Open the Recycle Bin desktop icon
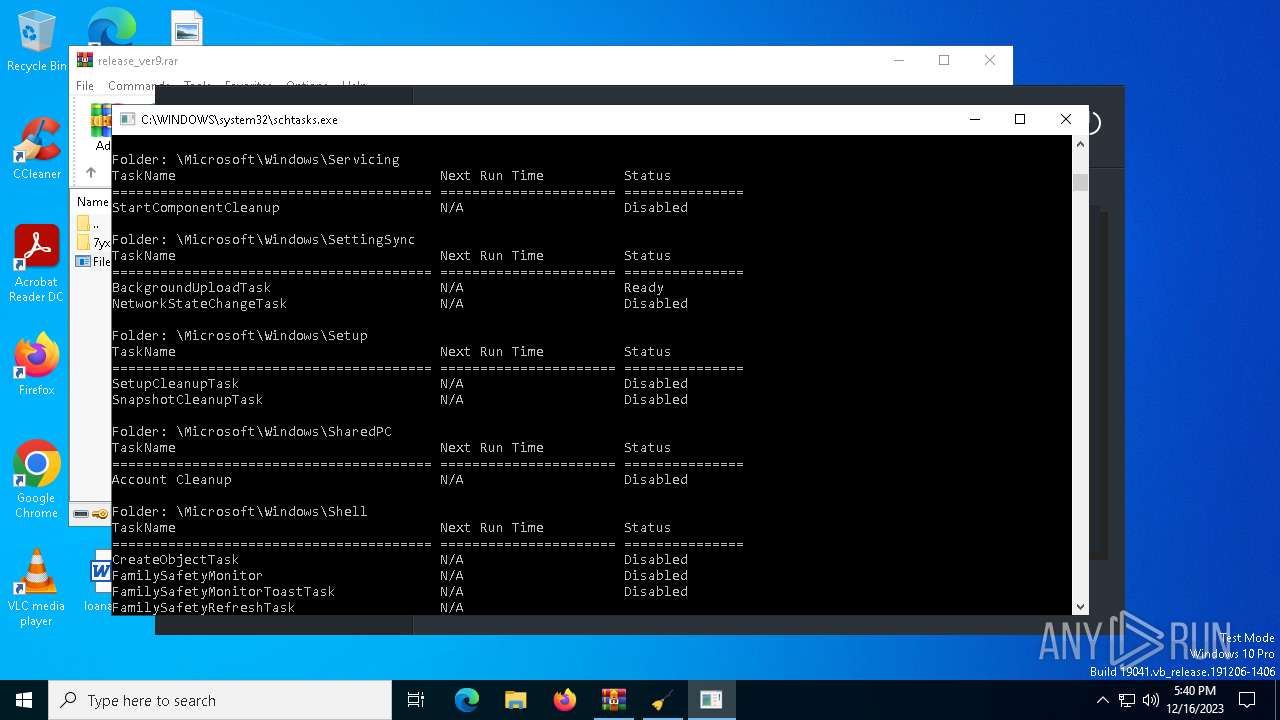The height and width of the screenshot is (720, 1280). (36, 41)
